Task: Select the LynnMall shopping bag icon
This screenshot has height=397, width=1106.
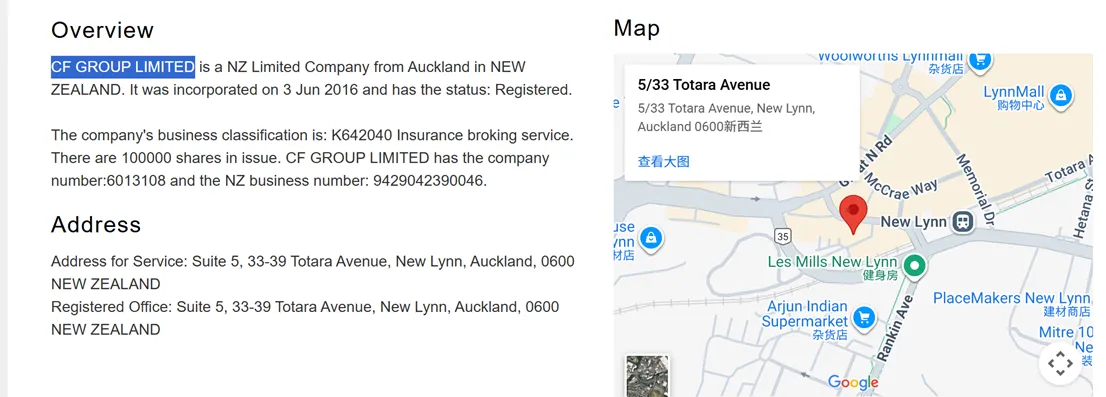Action: pos(1060,94)
